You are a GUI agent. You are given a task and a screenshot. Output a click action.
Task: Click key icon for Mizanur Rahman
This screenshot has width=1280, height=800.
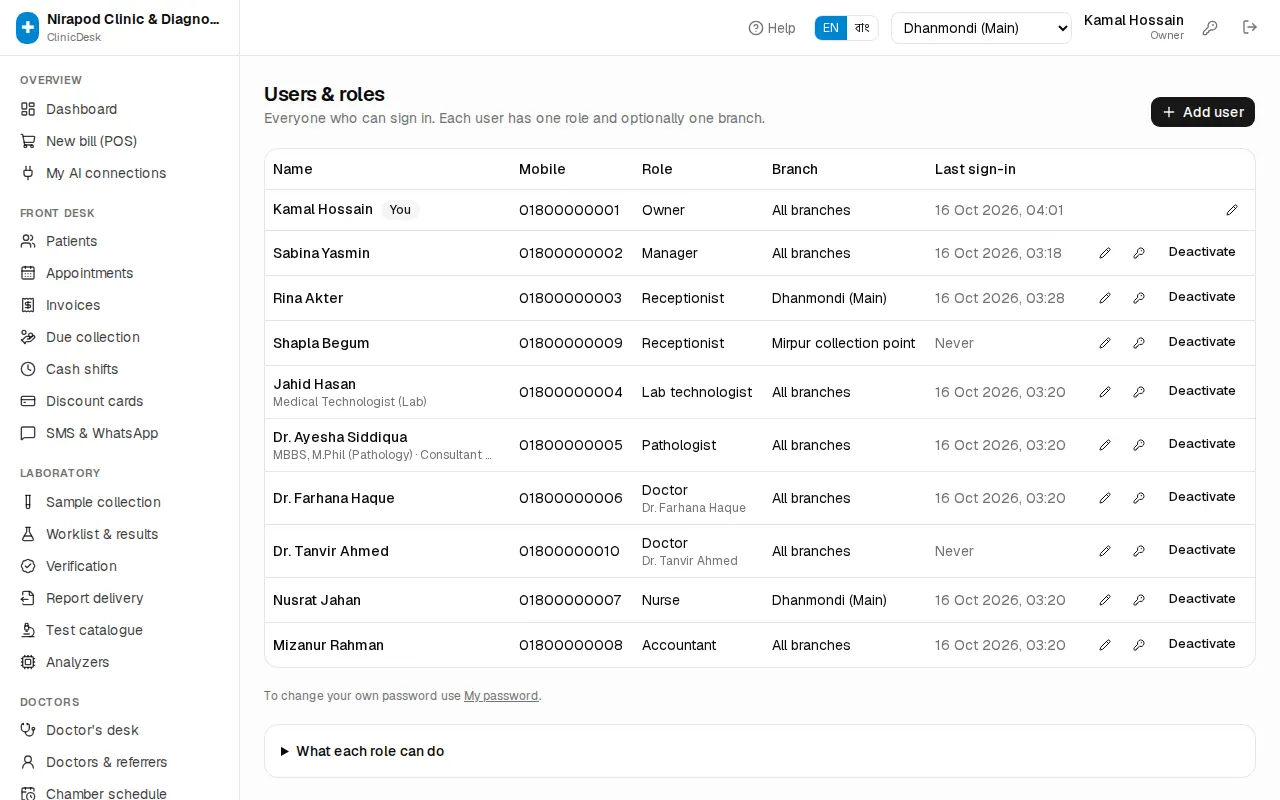[1139, 645]
